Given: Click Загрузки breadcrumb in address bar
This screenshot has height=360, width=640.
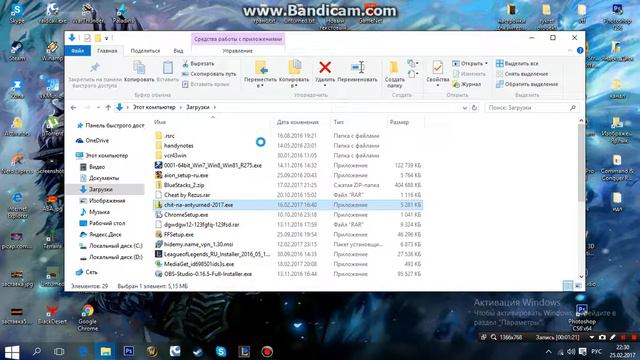Looking at the screenshot, I should [x=198, y=107].
